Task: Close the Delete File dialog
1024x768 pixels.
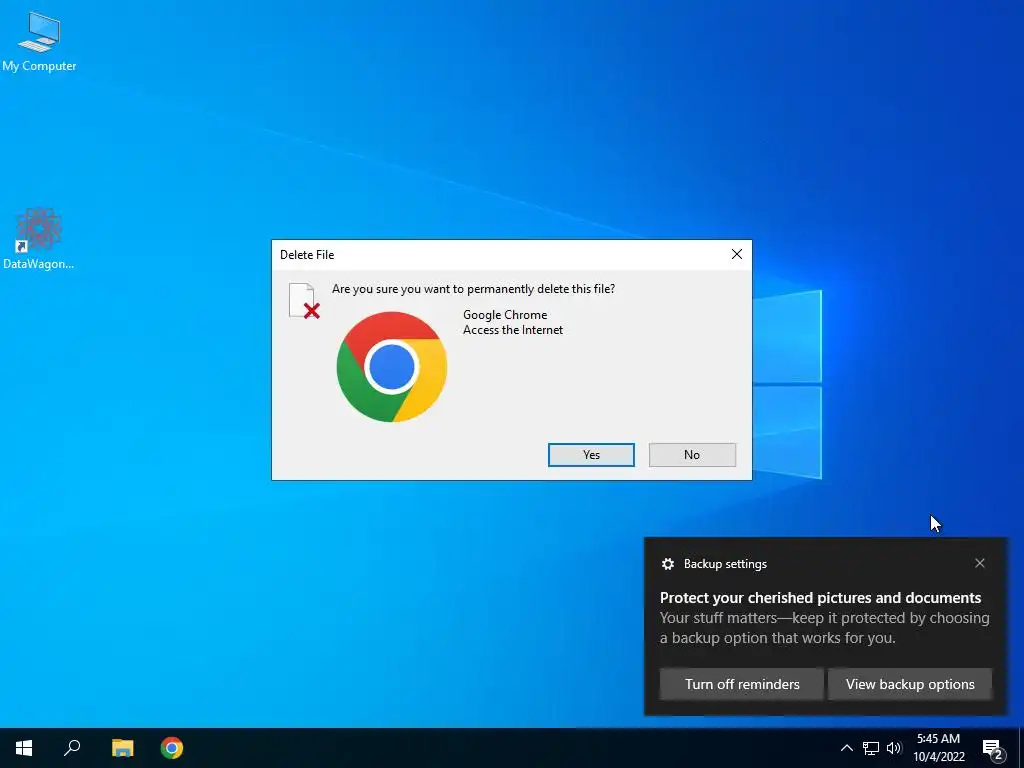Action: pyautogui.click(x=737, y=254)
